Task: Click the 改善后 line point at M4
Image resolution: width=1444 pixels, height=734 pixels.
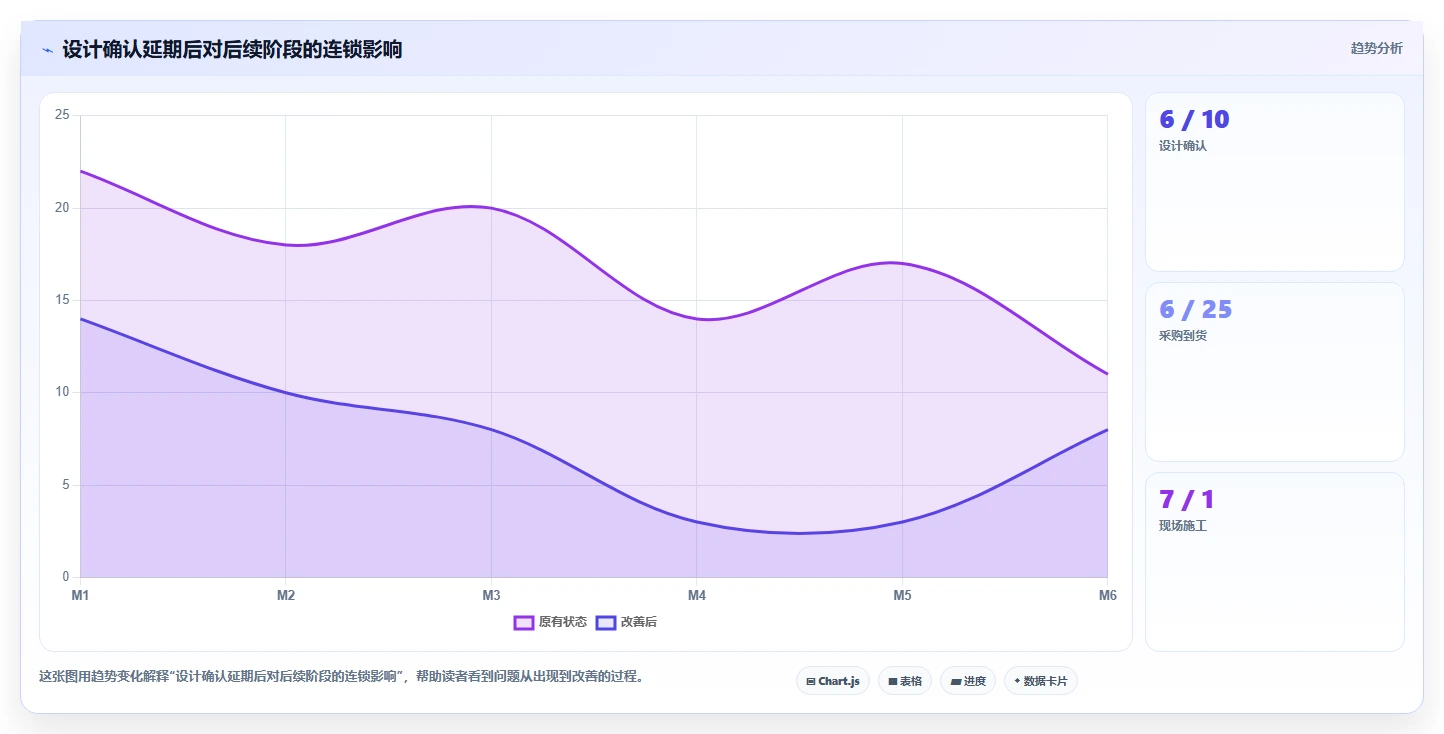Action: pyautogui.click(x=697, y=522)
